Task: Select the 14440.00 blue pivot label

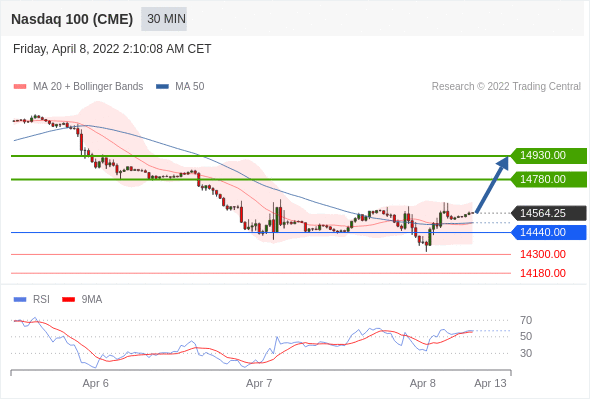Action: click(x=549, y=232)
